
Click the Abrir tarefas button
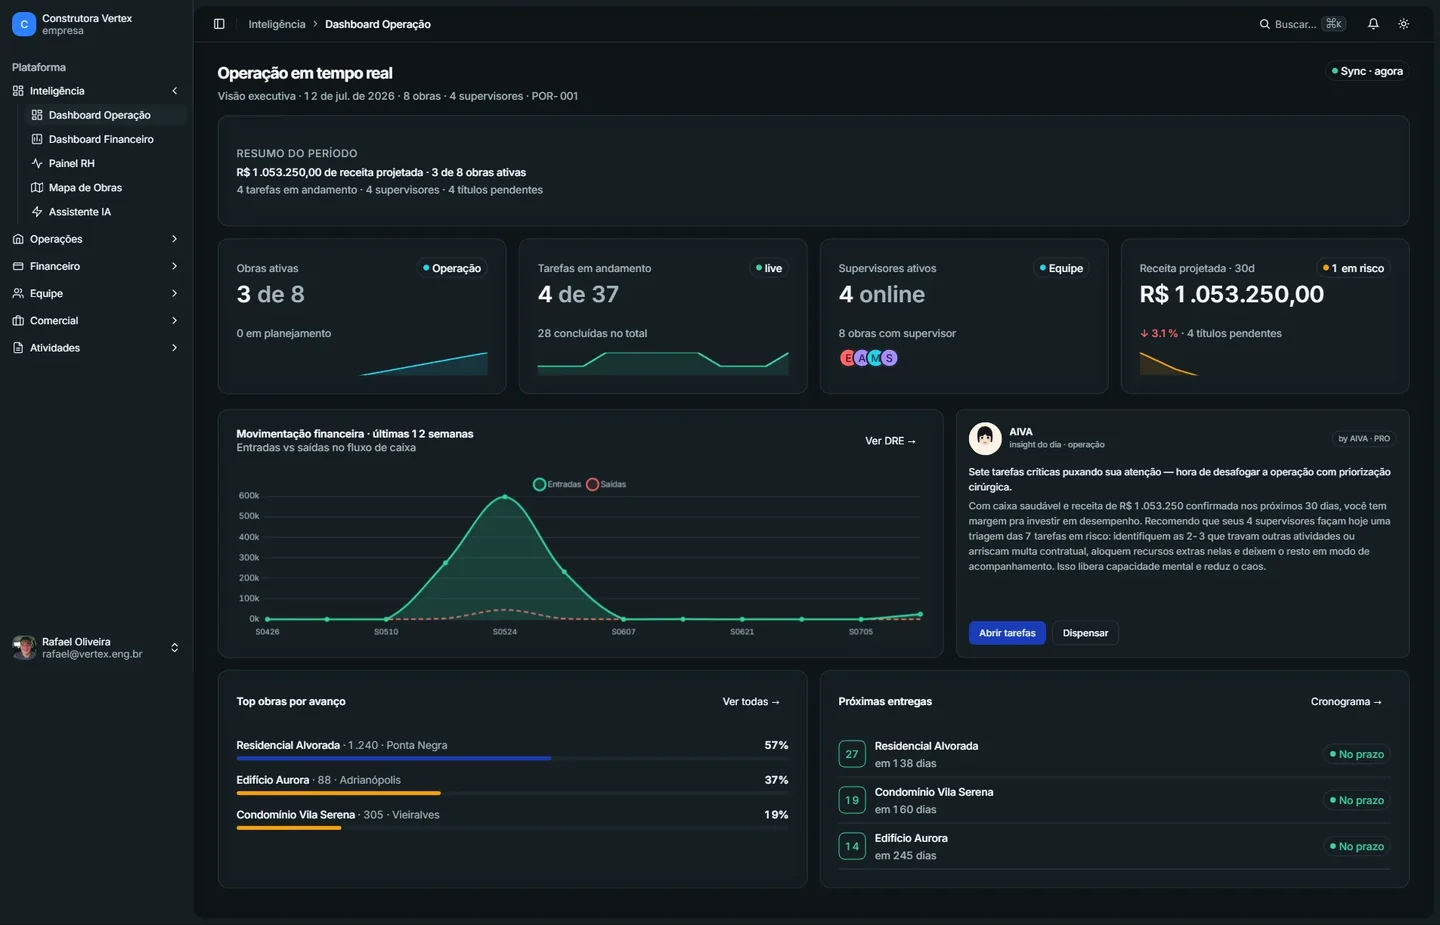(x=1007, y=633)
